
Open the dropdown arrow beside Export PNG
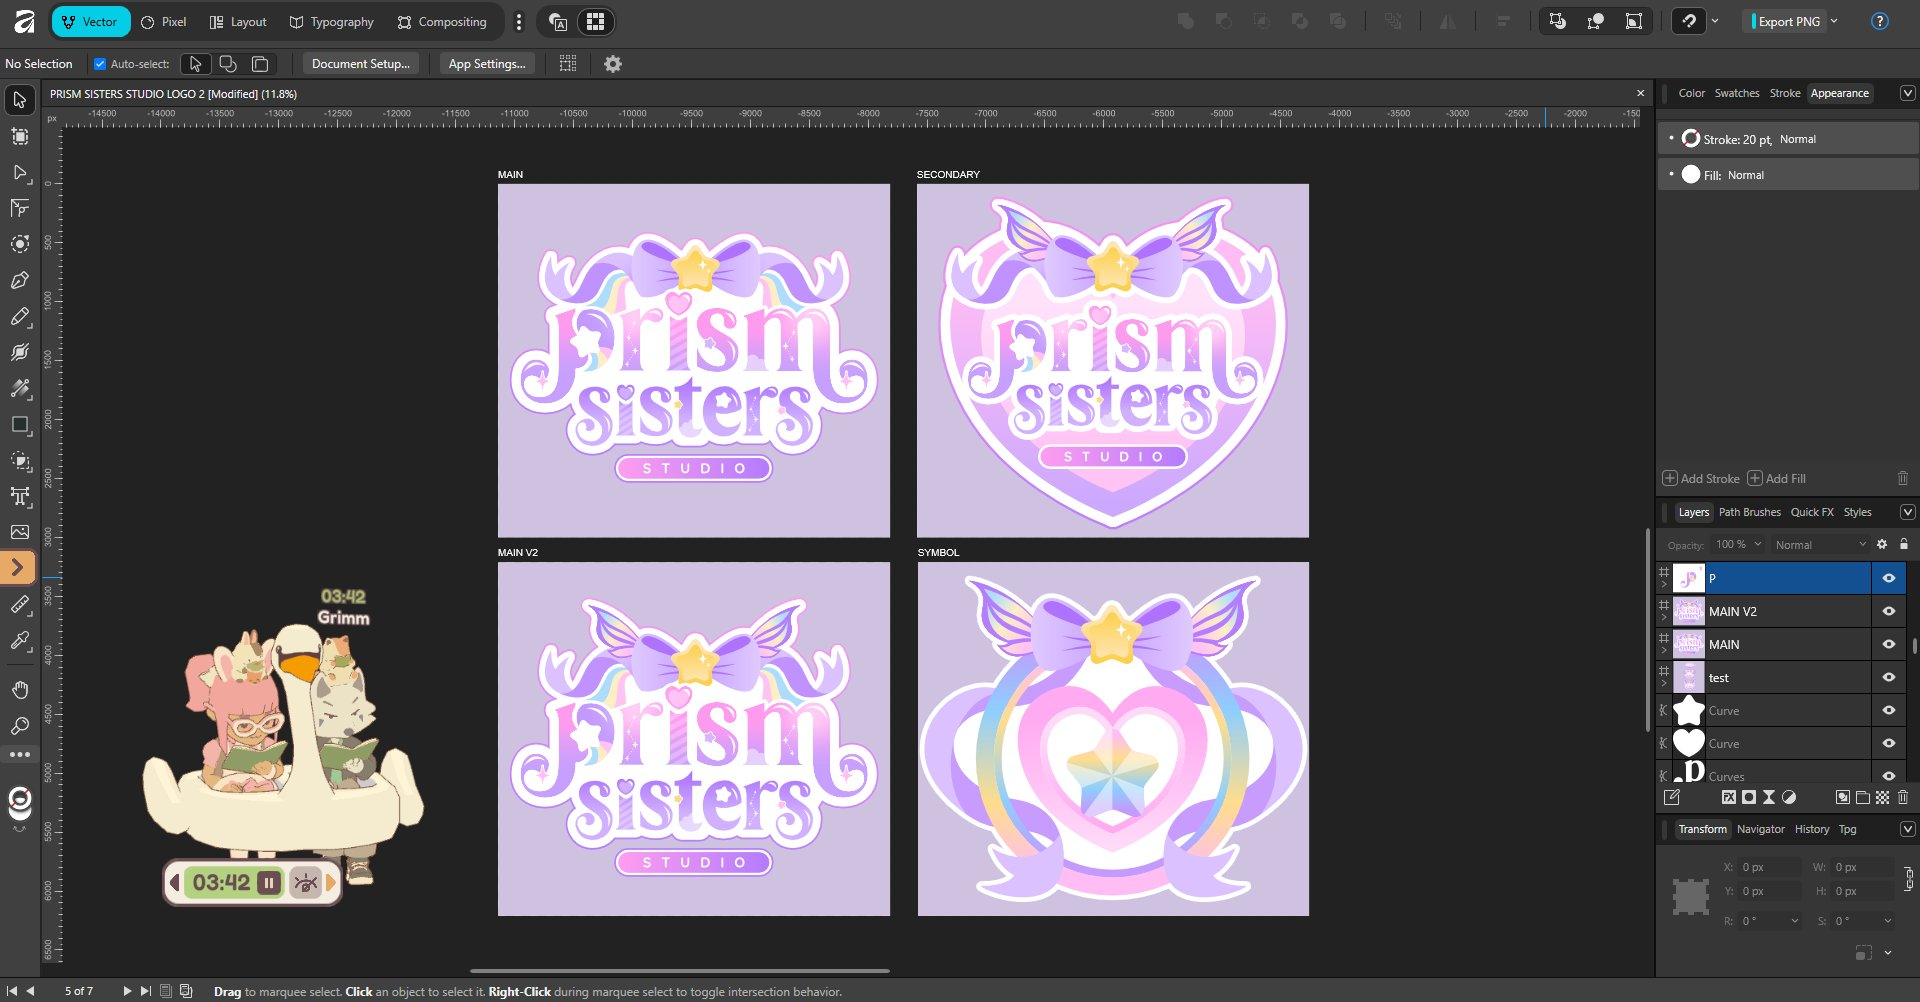click(1834, 22)
